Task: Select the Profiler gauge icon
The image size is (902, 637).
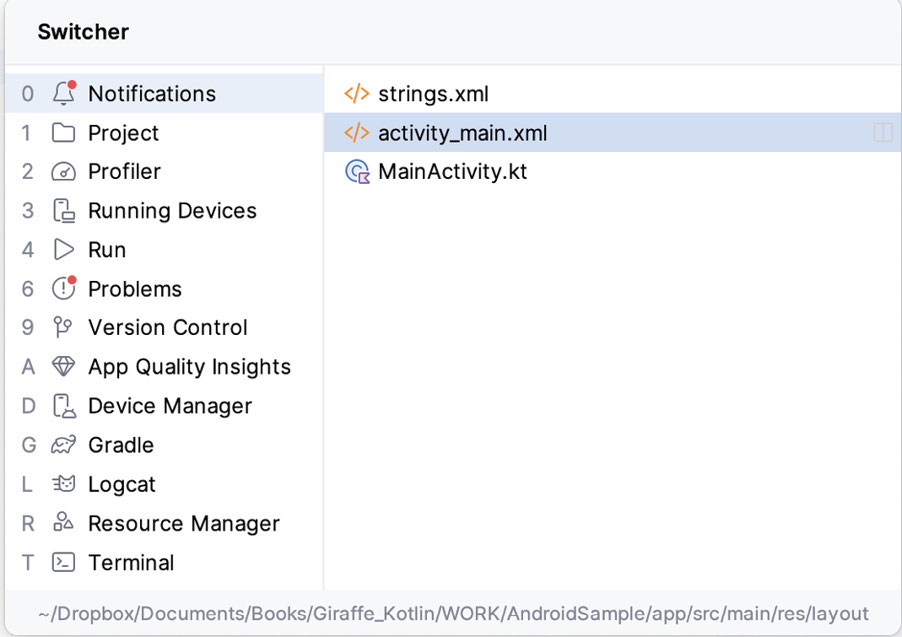Action: 64,172
